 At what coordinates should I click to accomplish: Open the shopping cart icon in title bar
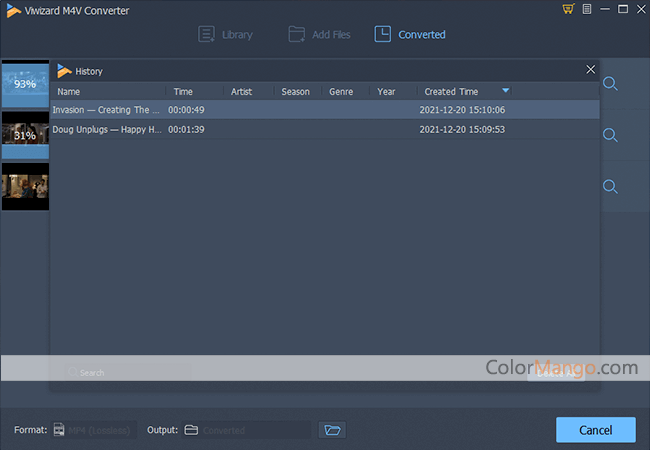click(568, 9)
